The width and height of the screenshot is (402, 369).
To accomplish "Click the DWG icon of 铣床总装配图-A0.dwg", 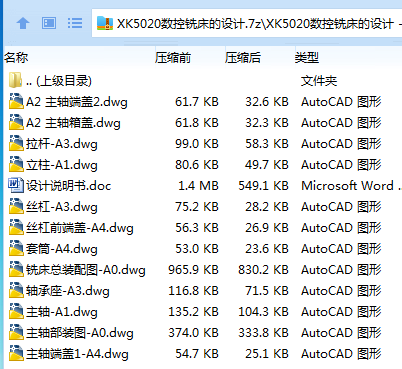I will click(16, 270).
